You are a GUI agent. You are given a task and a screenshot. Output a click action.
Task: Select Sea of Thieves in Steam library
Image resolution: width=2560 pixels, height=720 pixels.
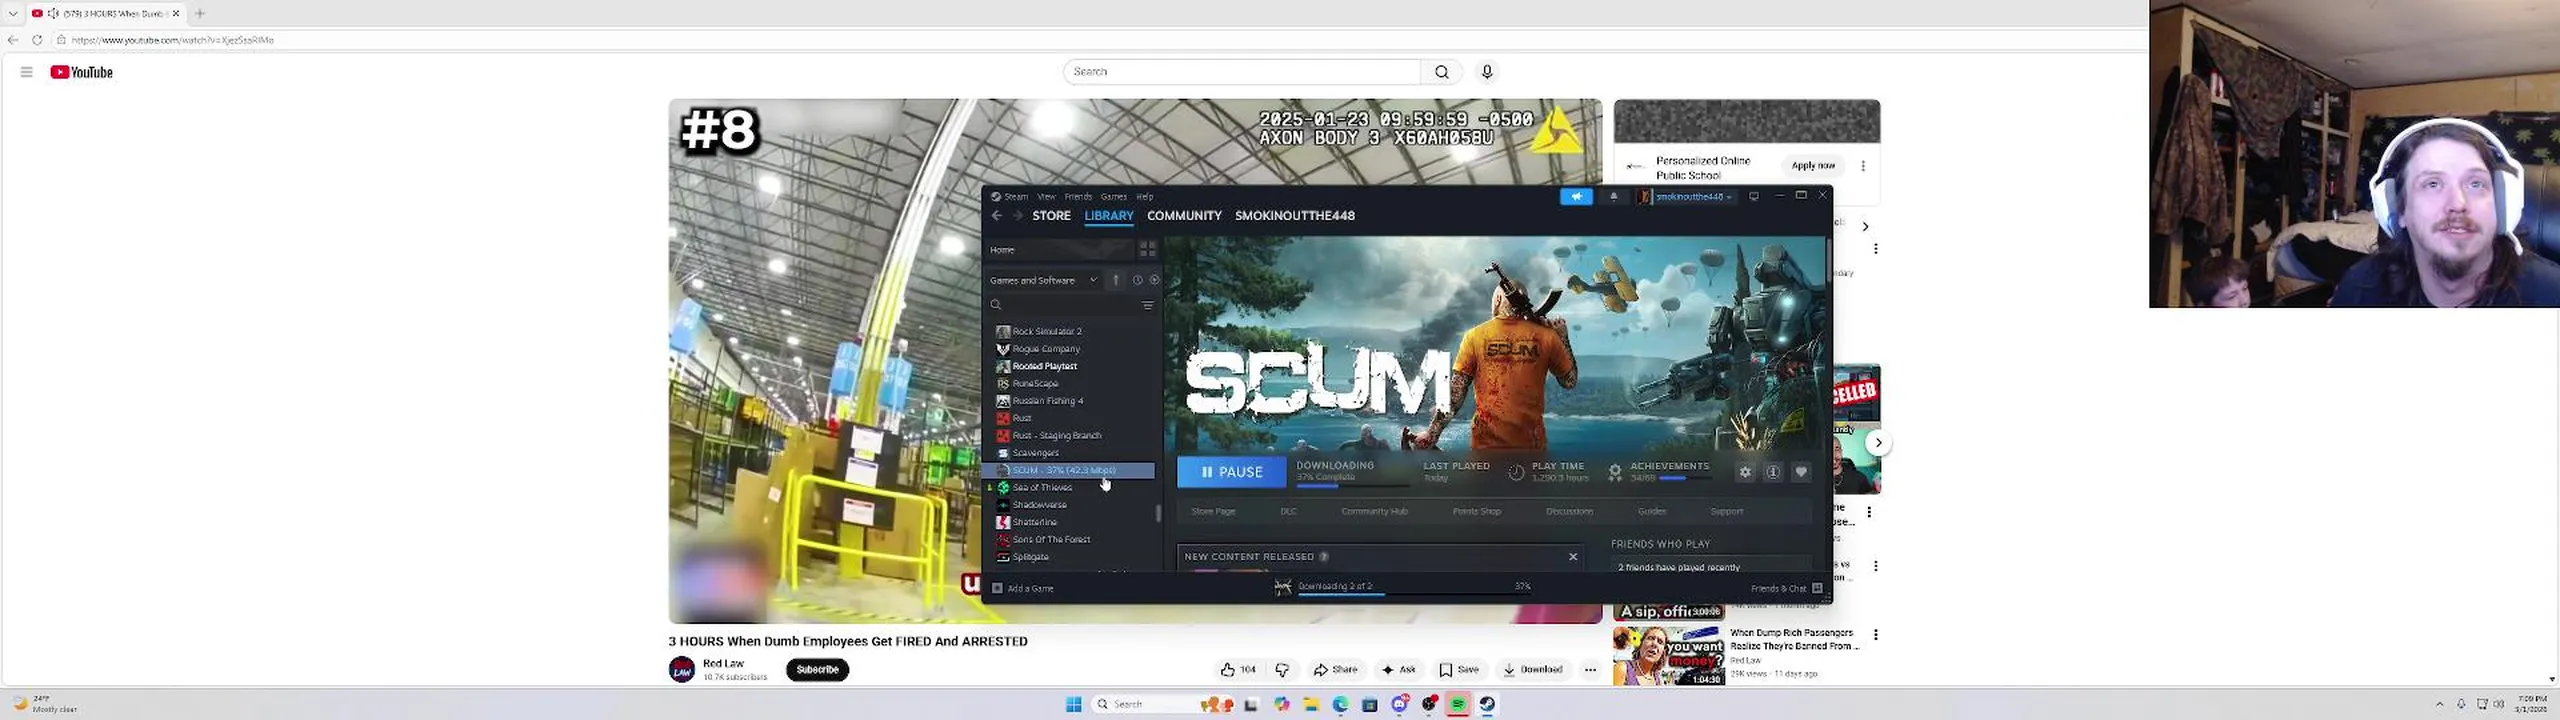point(1041,488)
